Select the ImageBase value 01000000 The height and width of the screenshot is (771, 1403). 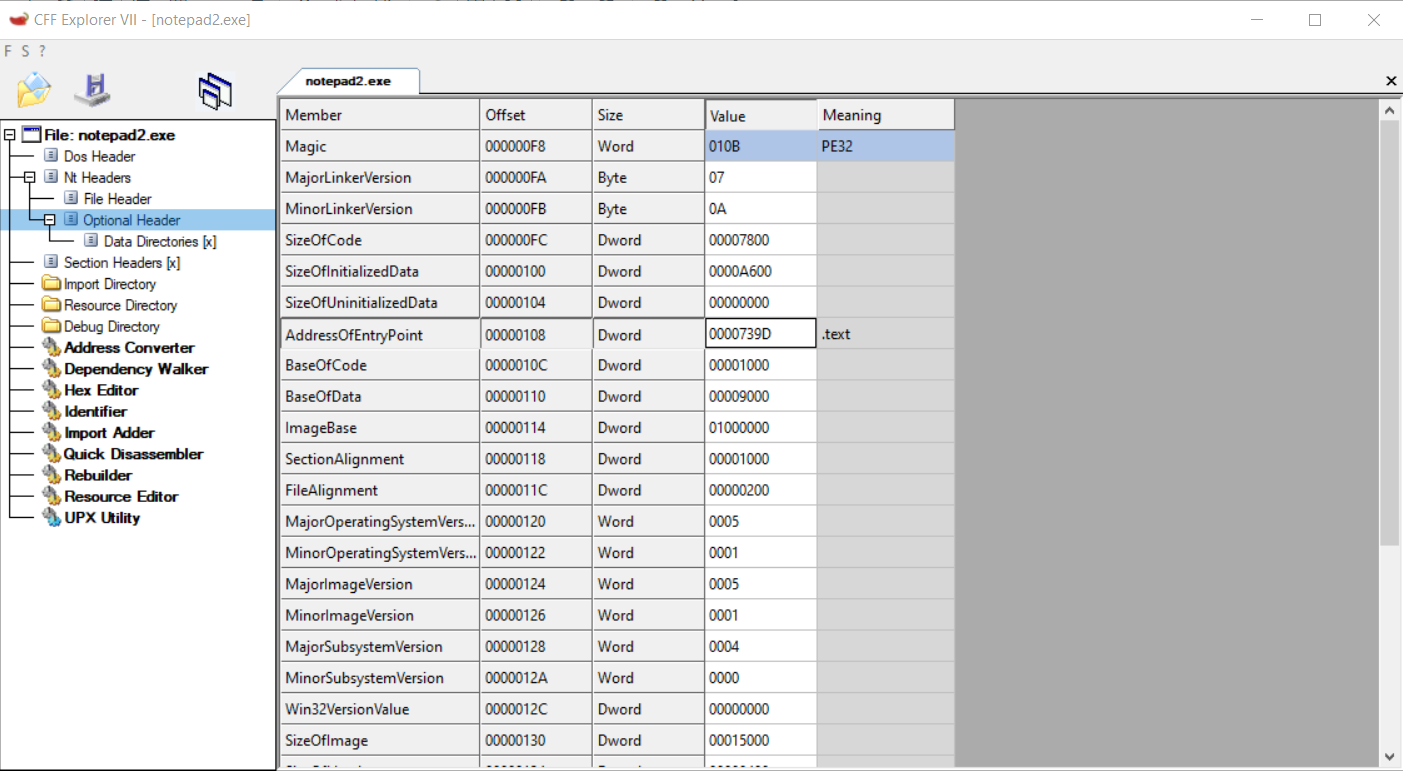(761, 427)
